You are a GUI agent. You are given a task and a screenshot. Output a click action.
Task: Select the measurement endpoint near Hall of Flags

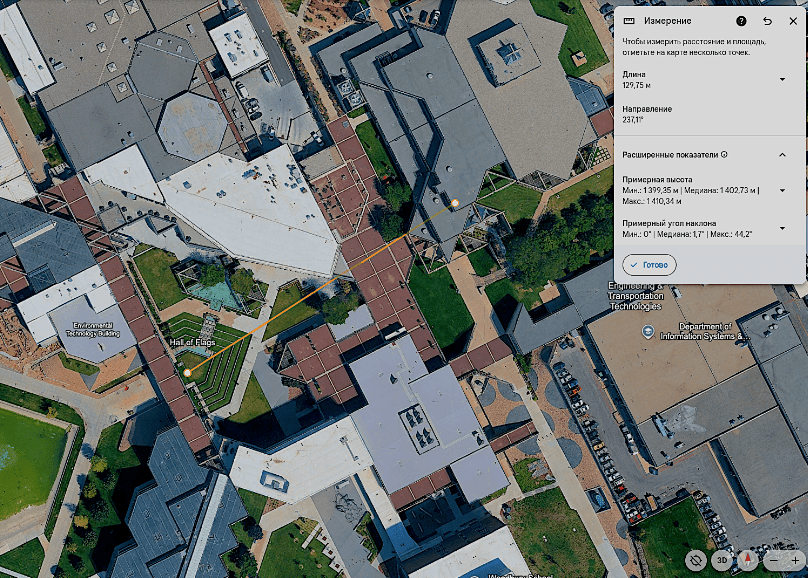click(x=187, y=373)
